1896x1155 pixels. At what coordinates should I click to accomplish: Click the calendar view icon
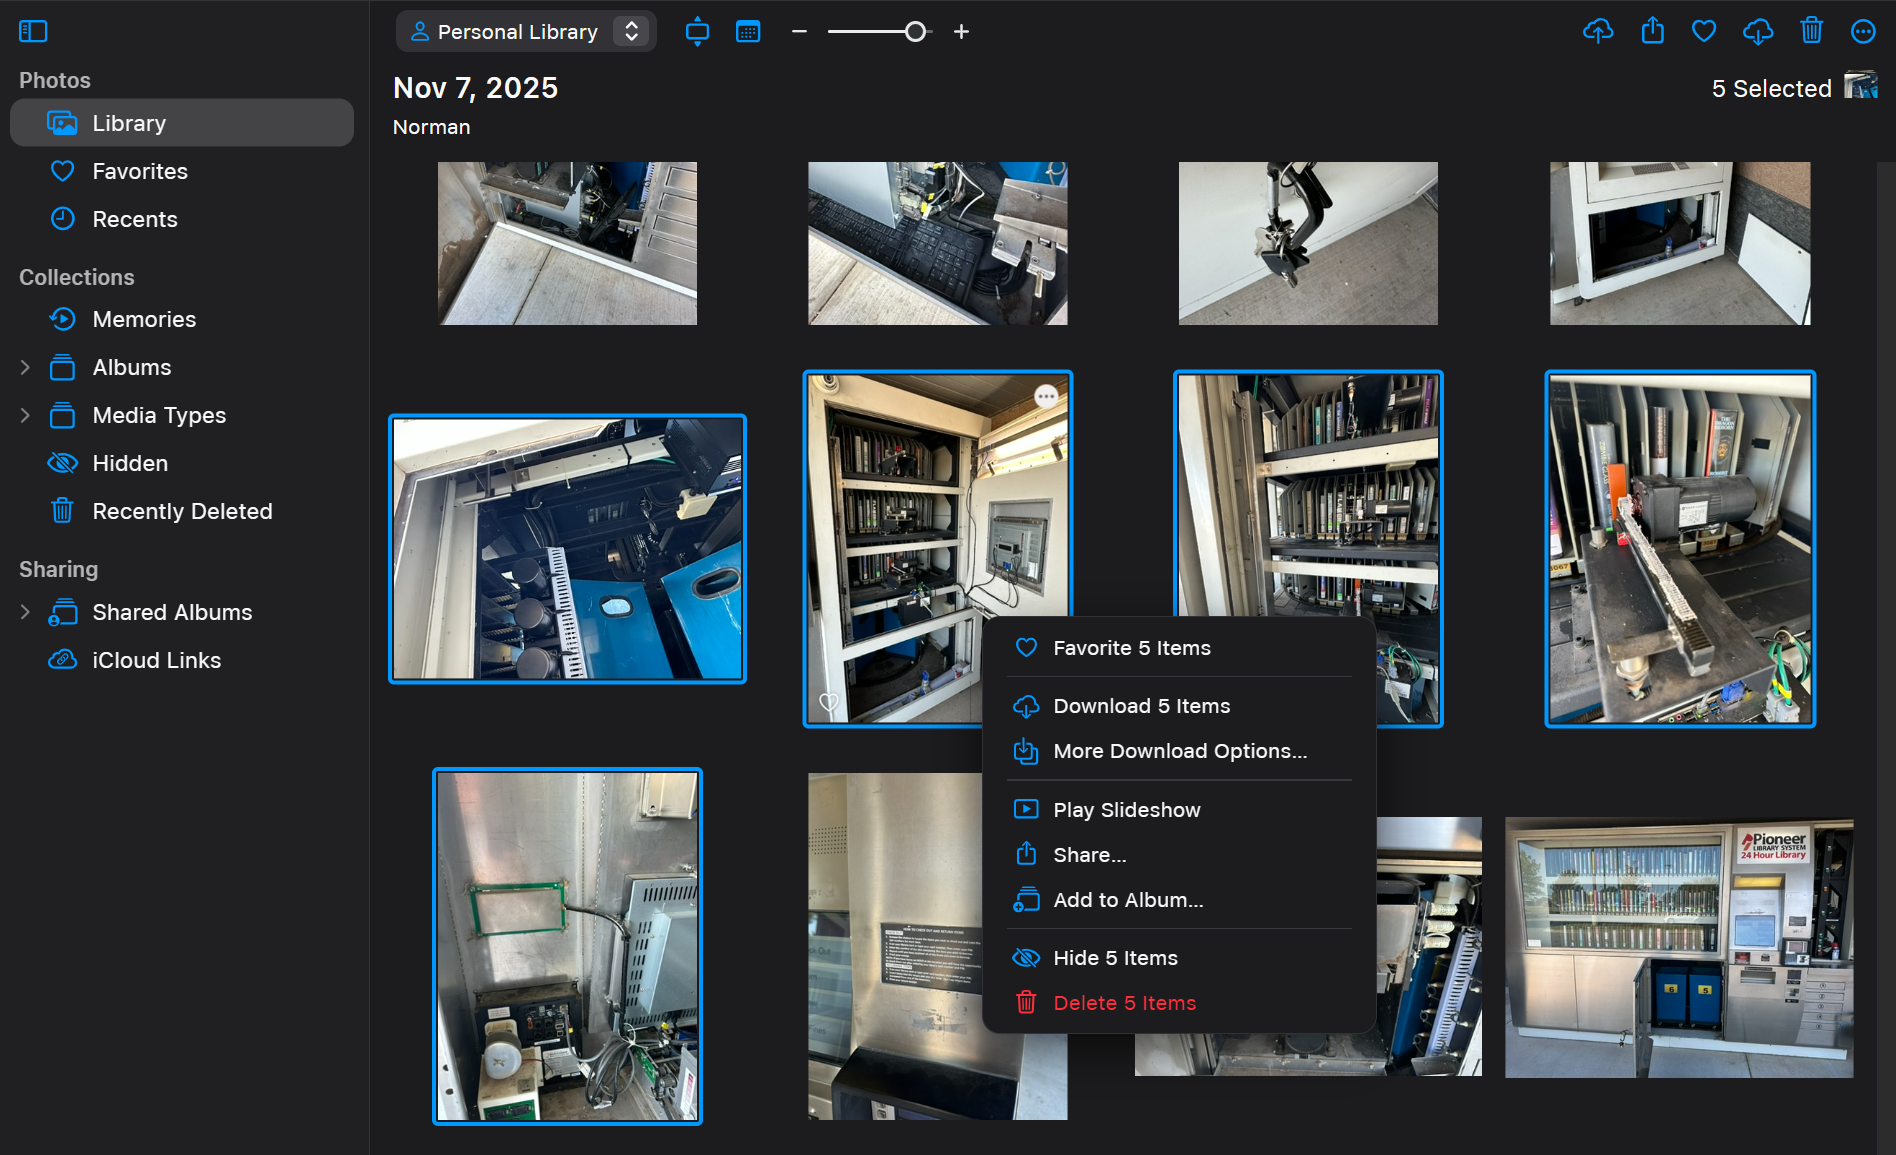748,31
